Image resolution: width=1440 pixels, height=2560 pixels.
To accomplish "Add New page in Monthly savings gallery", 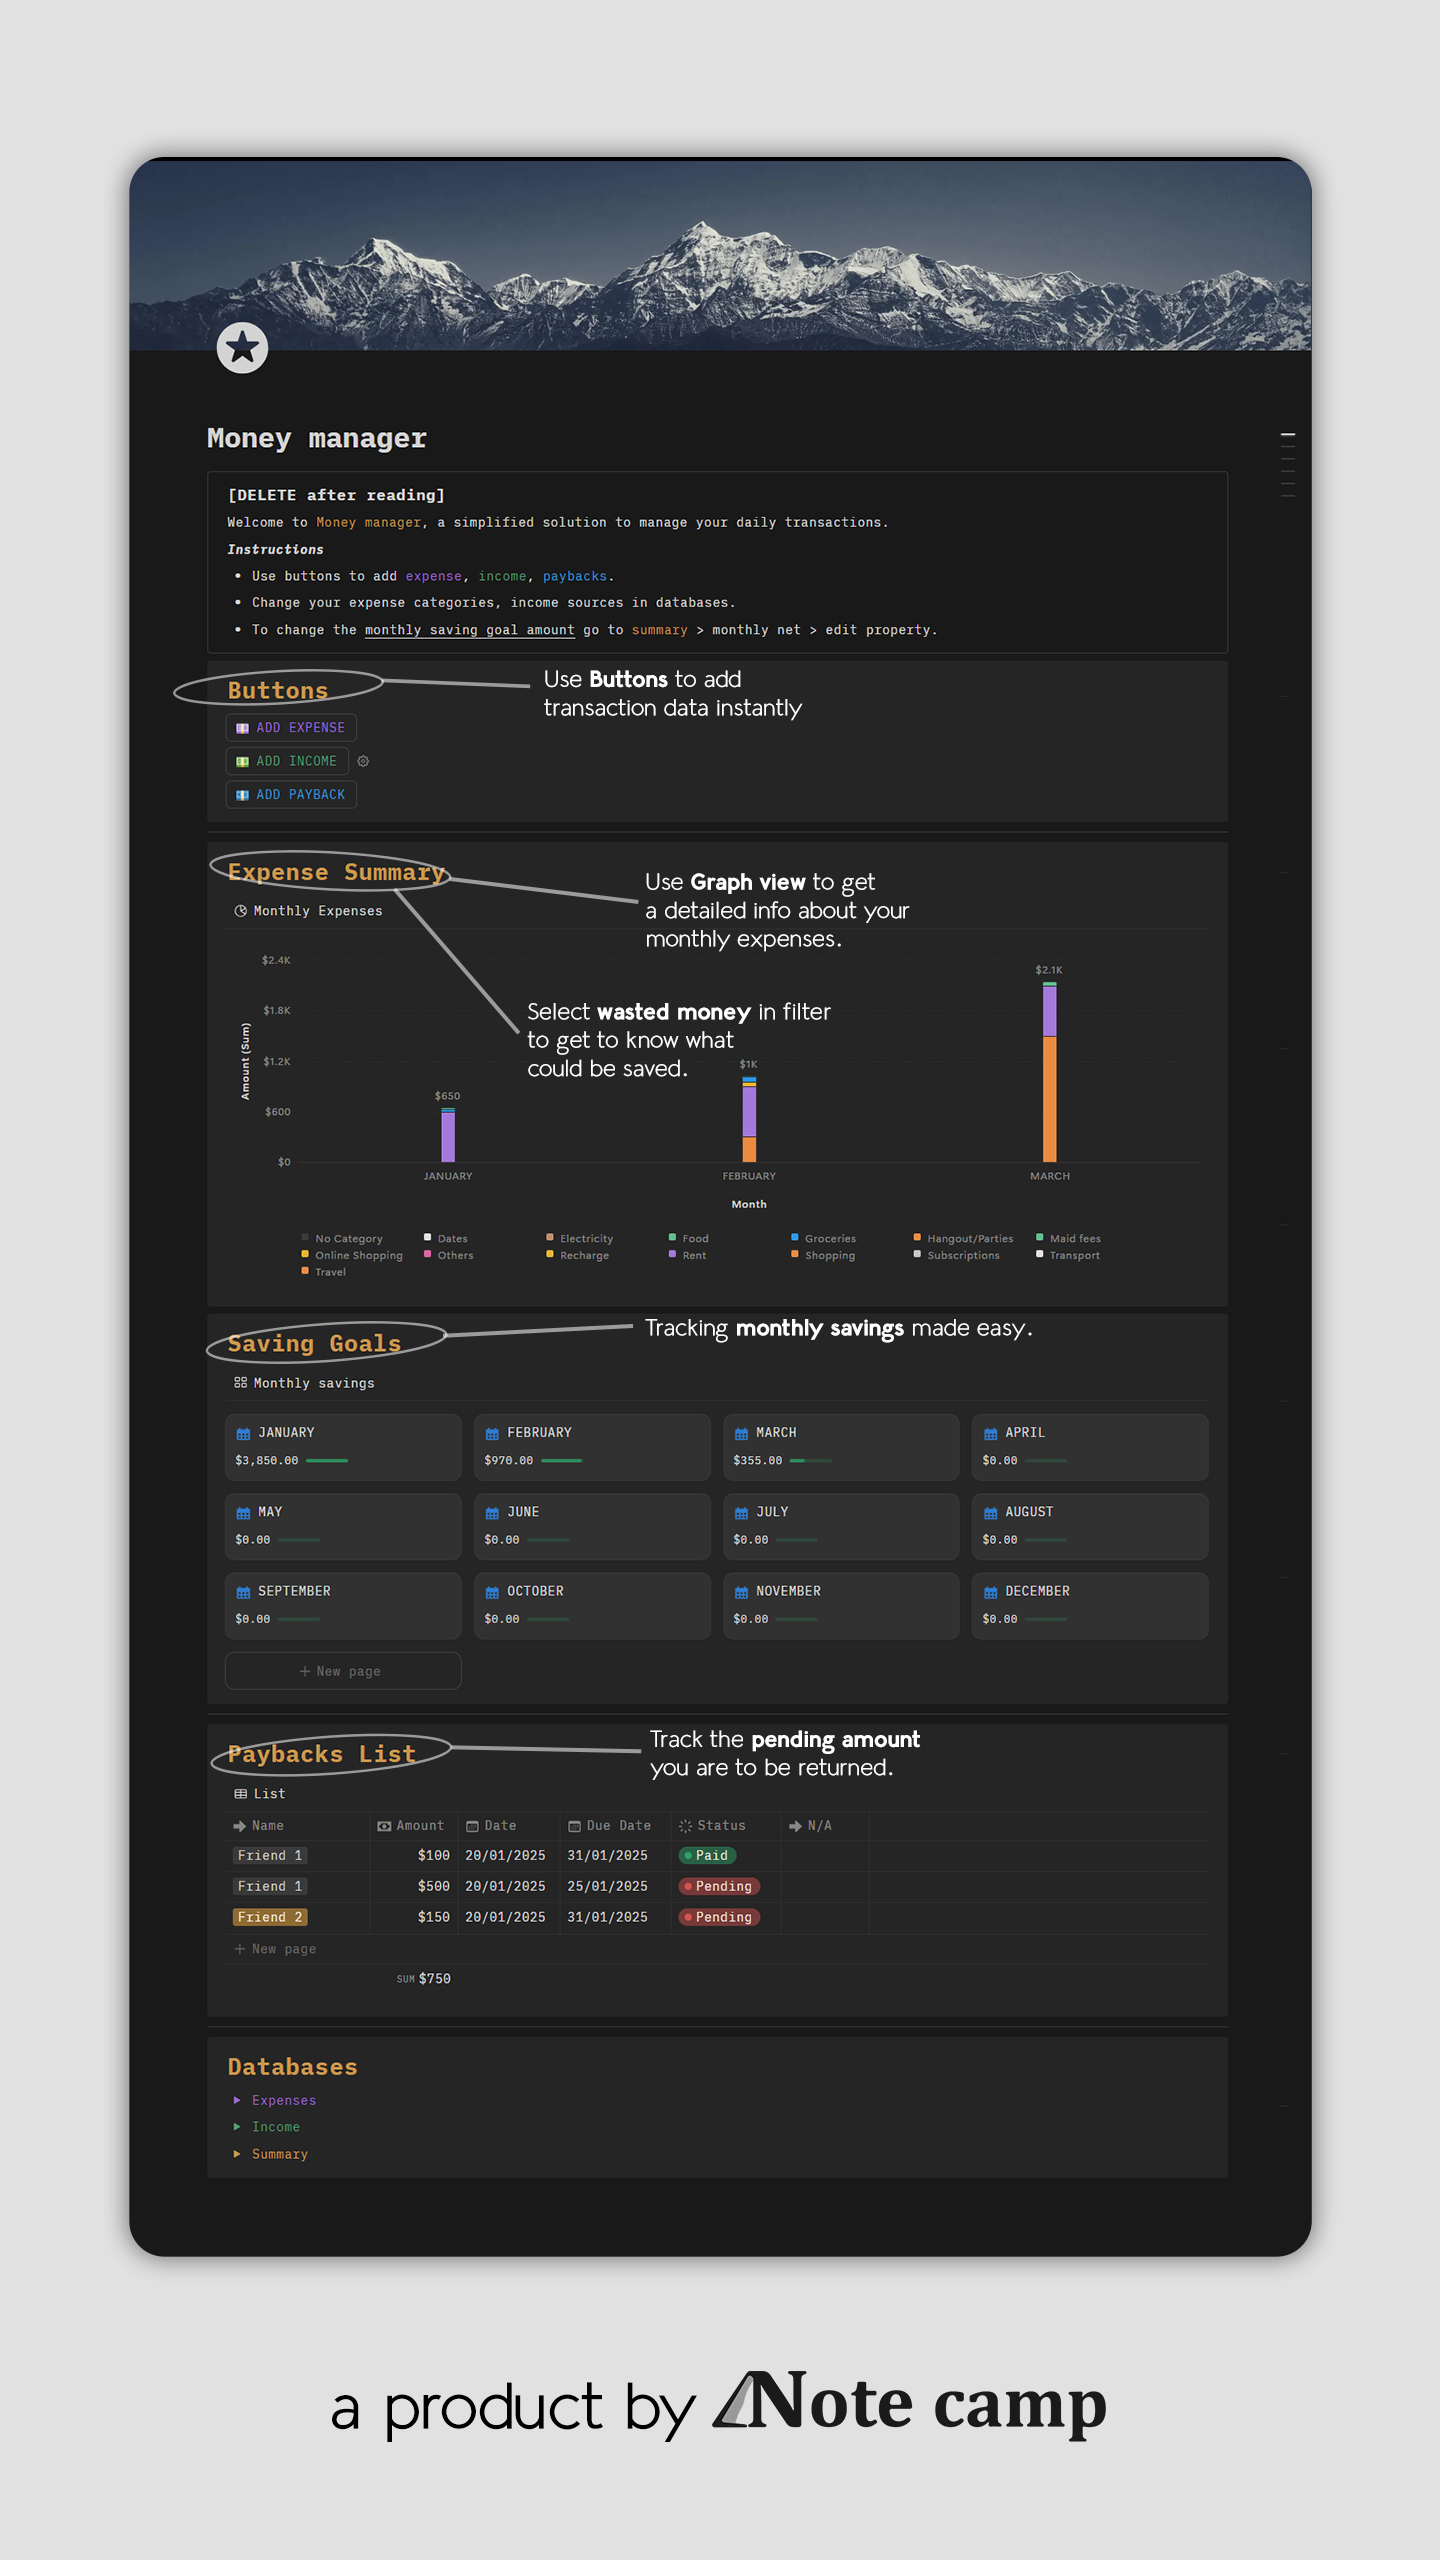I will 343,1671.
